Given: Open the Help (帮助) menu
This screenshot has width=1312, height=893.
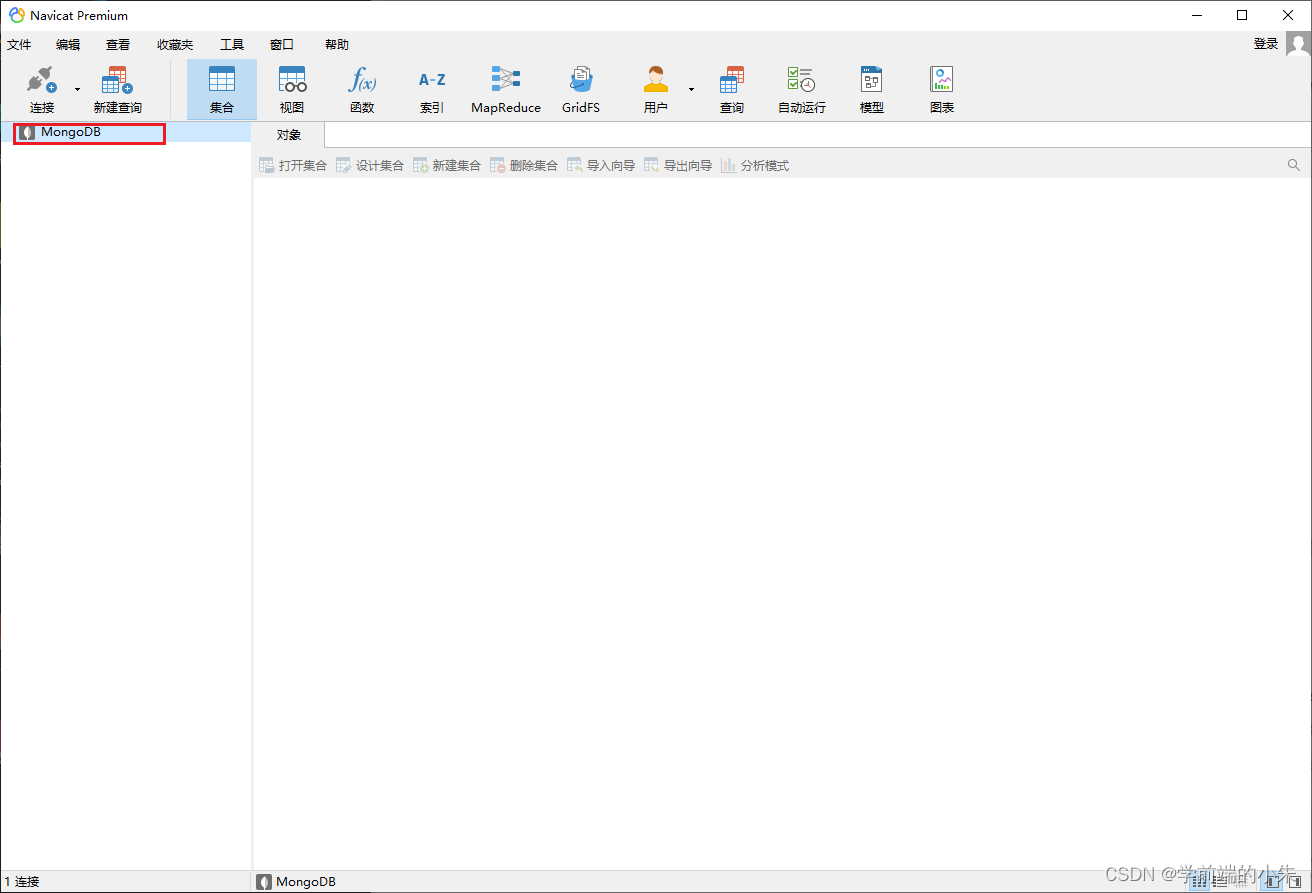Looking at the screenshot, I should (x=337, y=45).
